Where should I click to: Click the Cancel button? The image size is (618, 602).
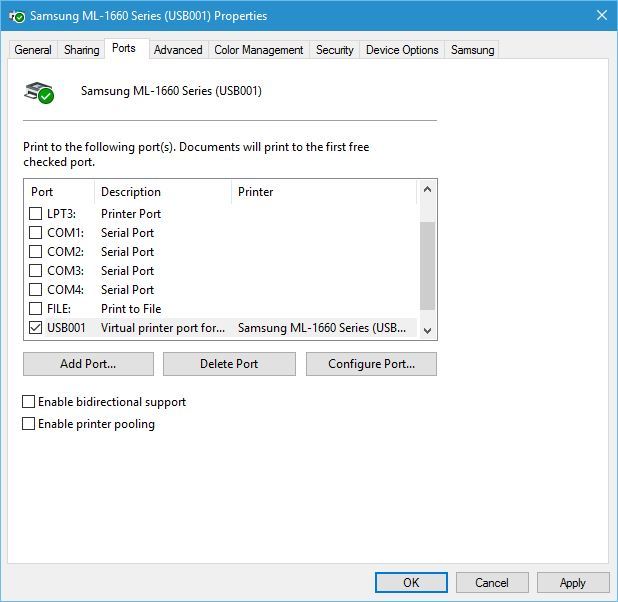point(492,583)
